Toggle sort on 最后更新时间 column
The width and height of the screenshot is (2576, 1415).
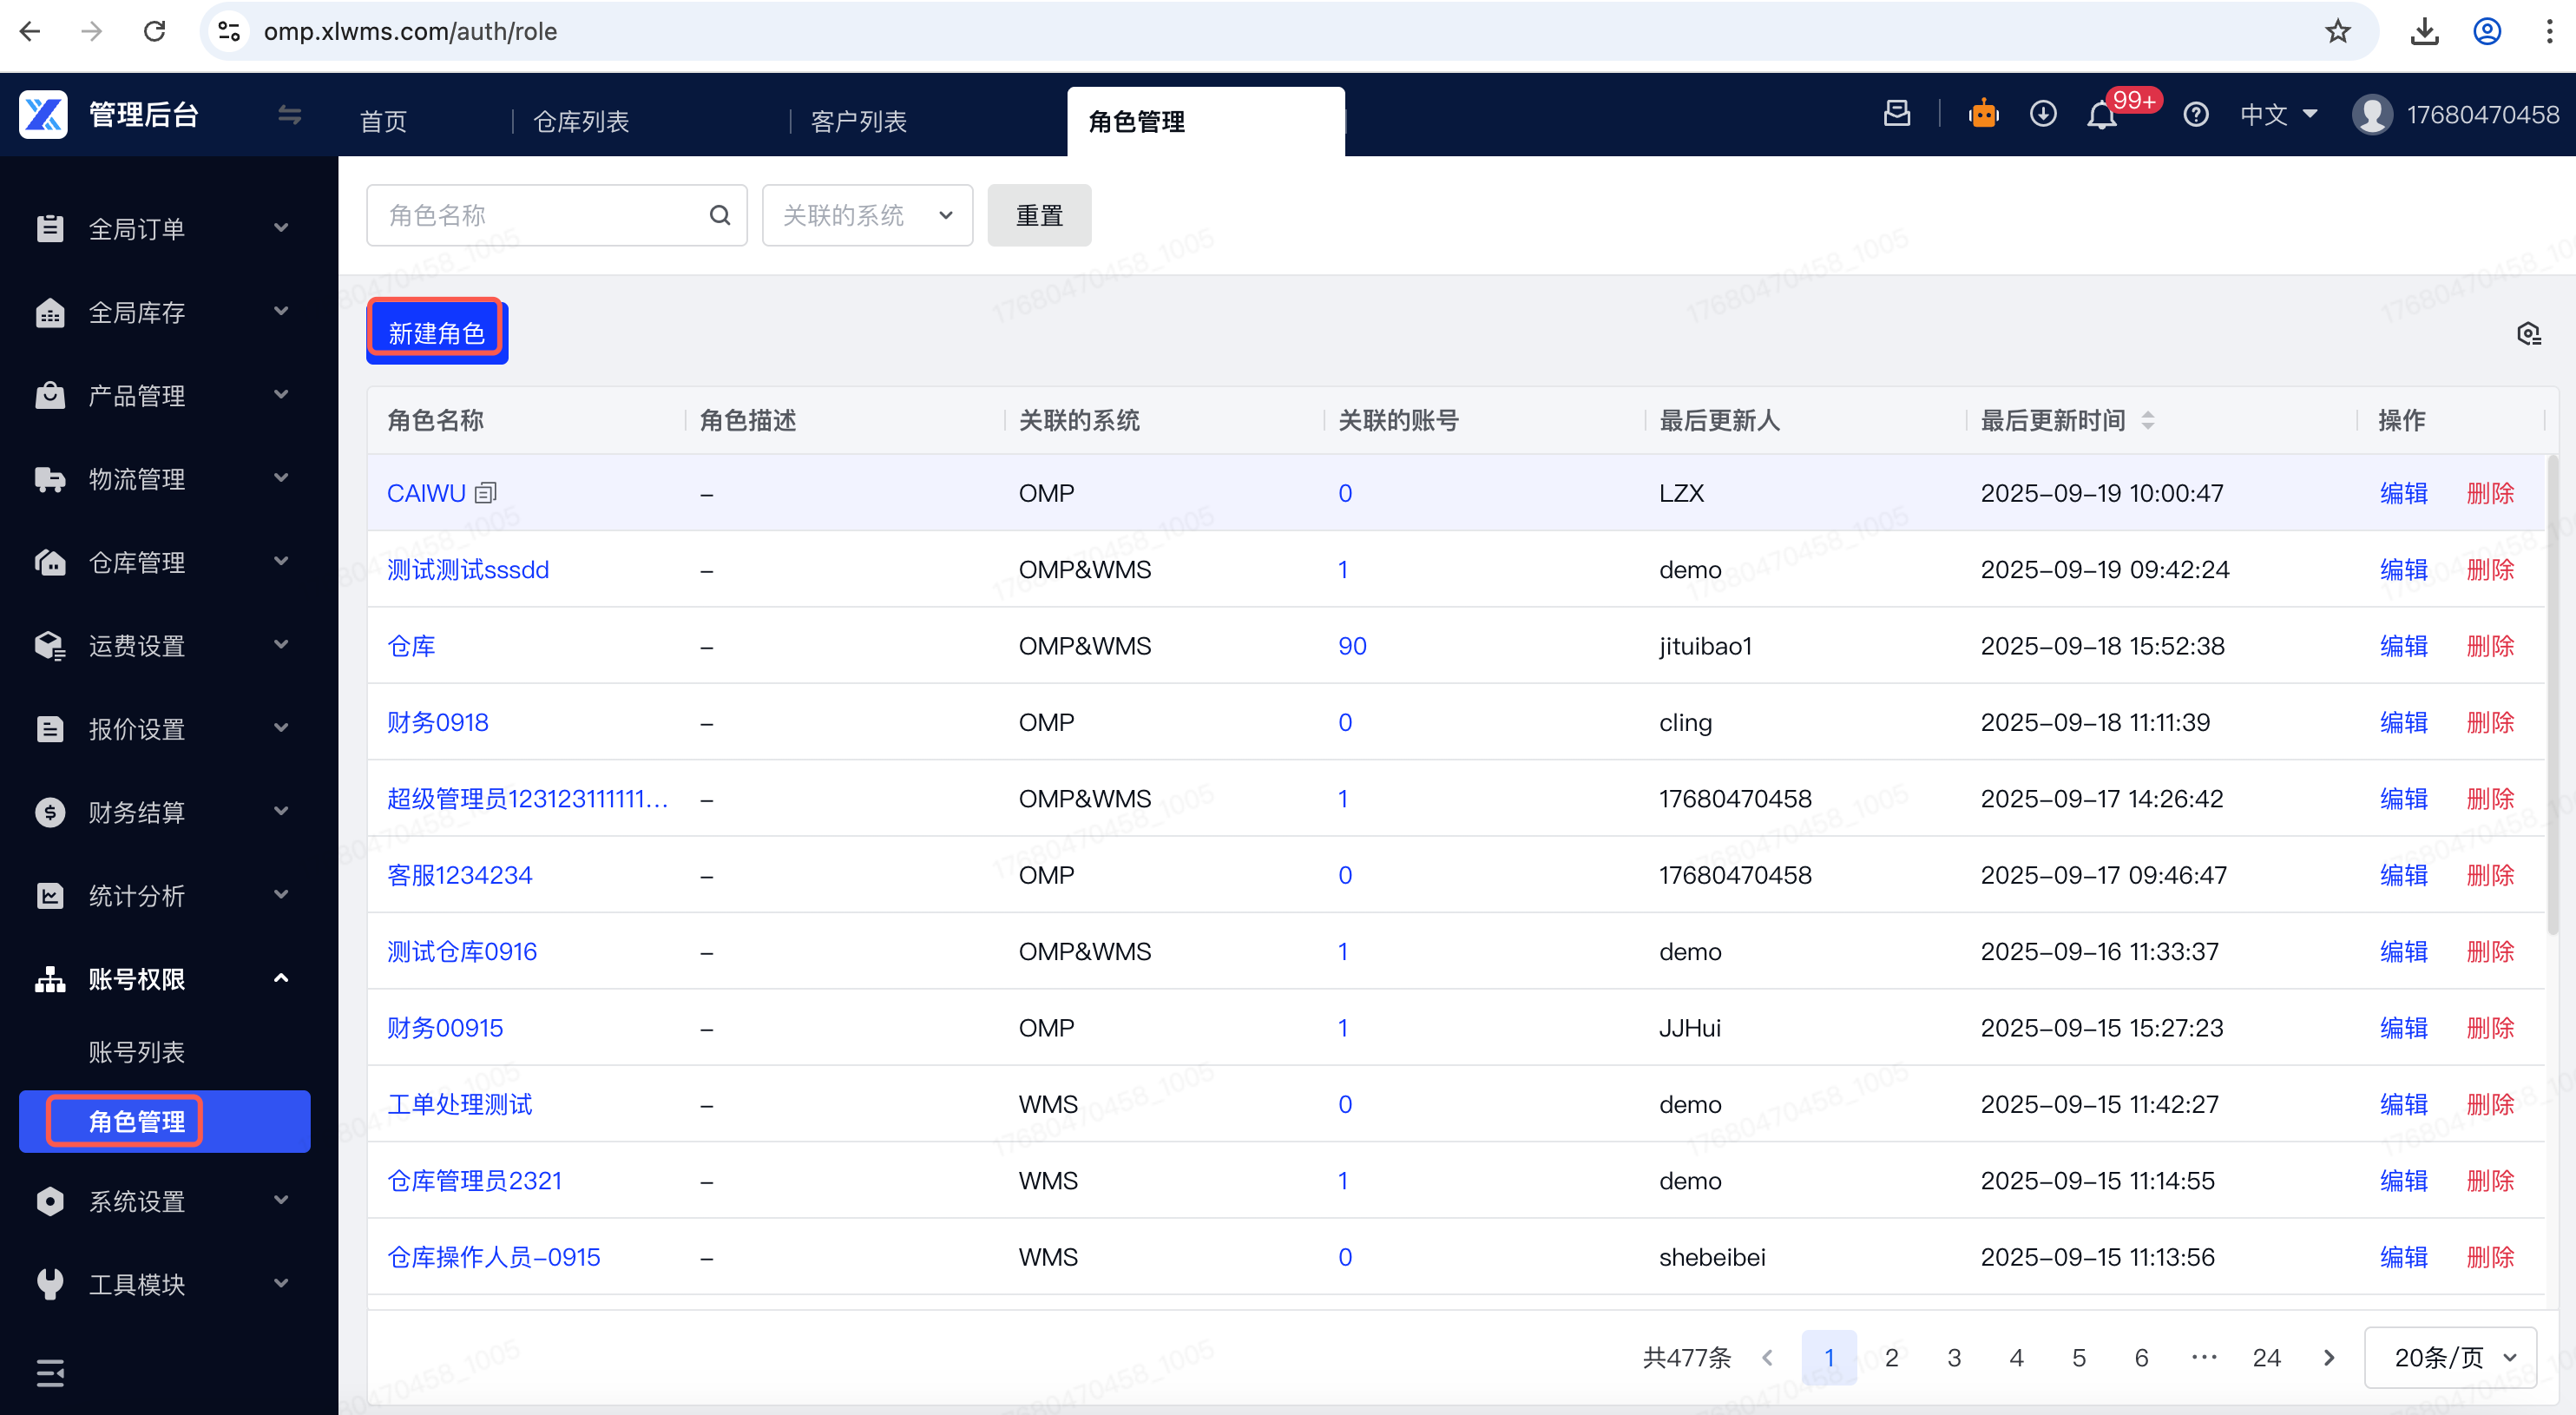(2147, 421)
